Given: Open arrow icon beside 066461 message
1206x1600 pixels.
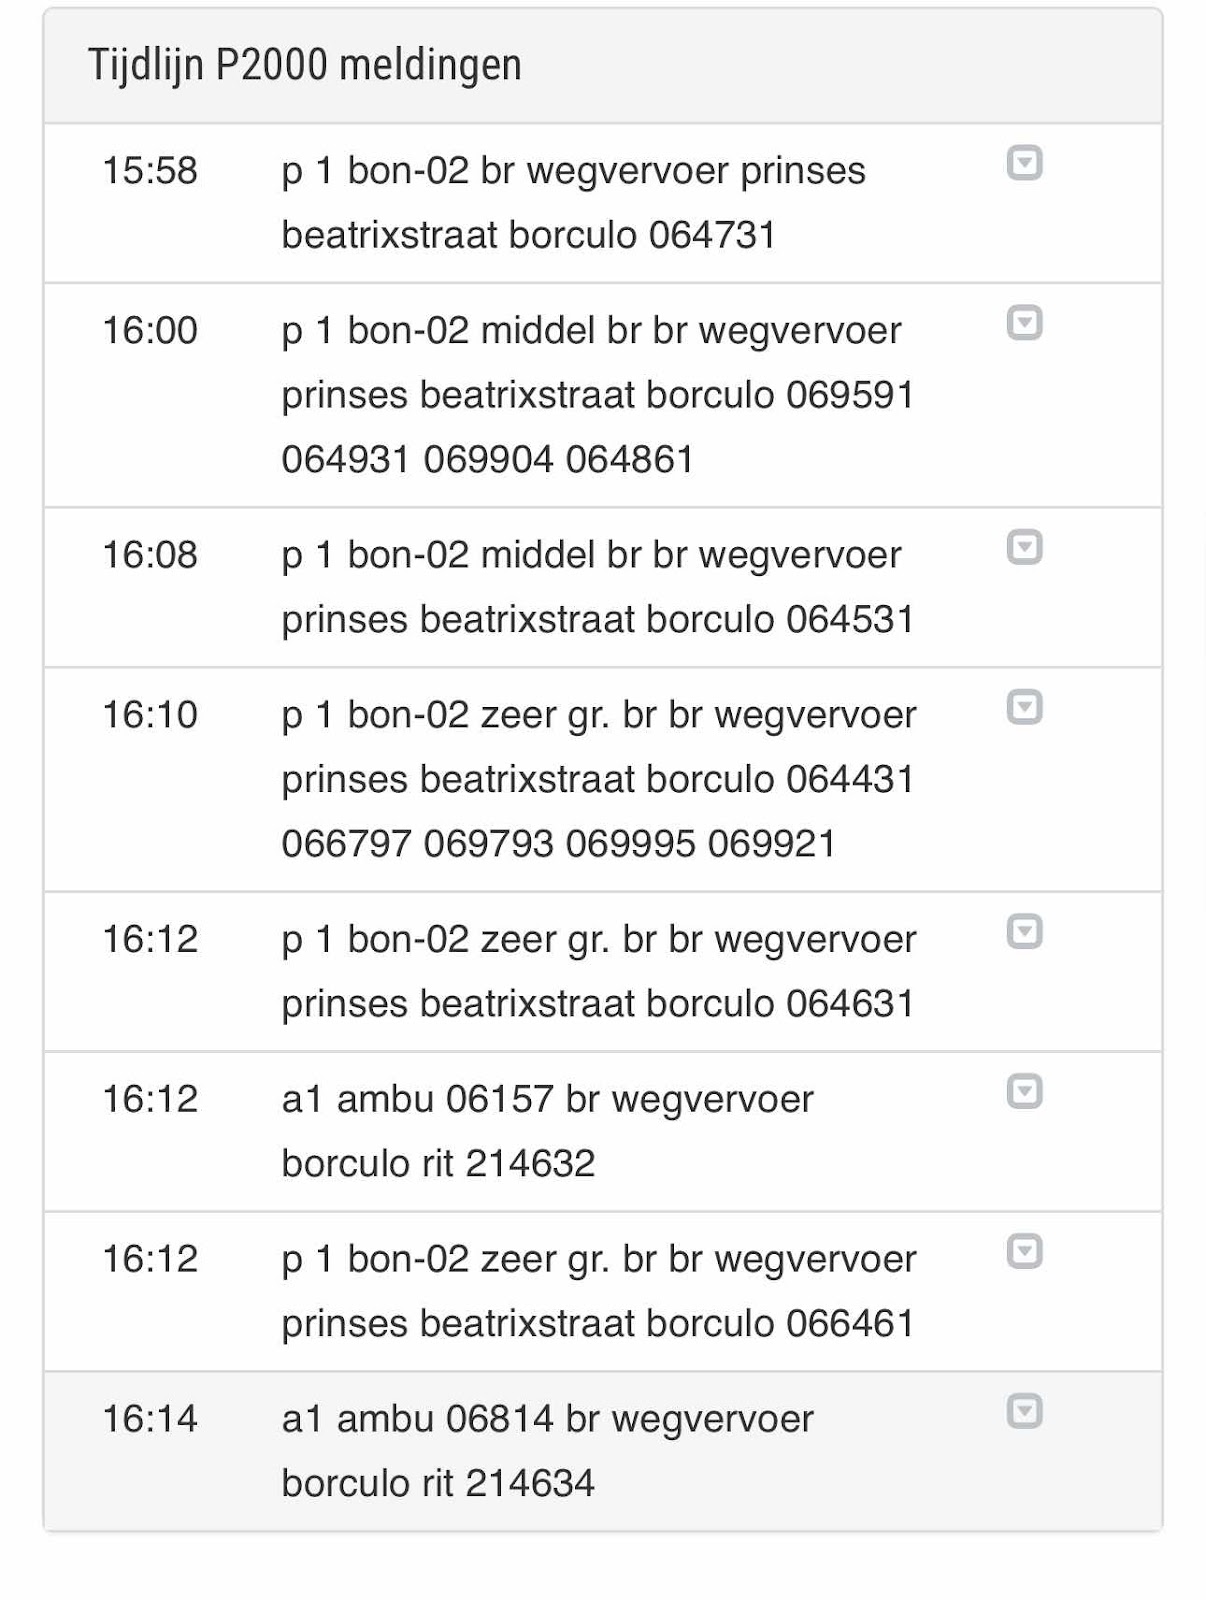Looking at the screenshot, I should click(1024, 1250).
